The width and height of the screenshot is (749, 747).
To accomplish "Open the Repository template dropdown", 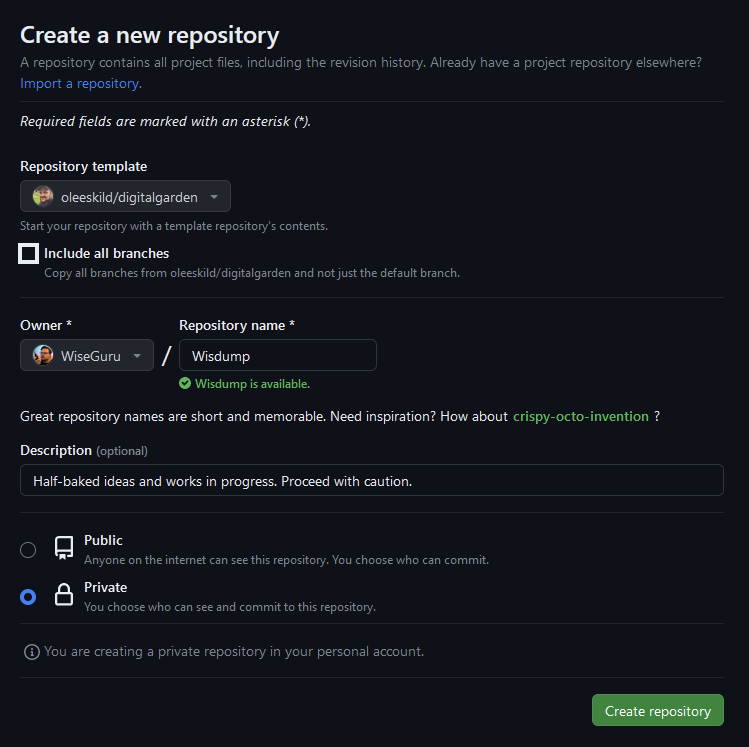I will (125, 197).
